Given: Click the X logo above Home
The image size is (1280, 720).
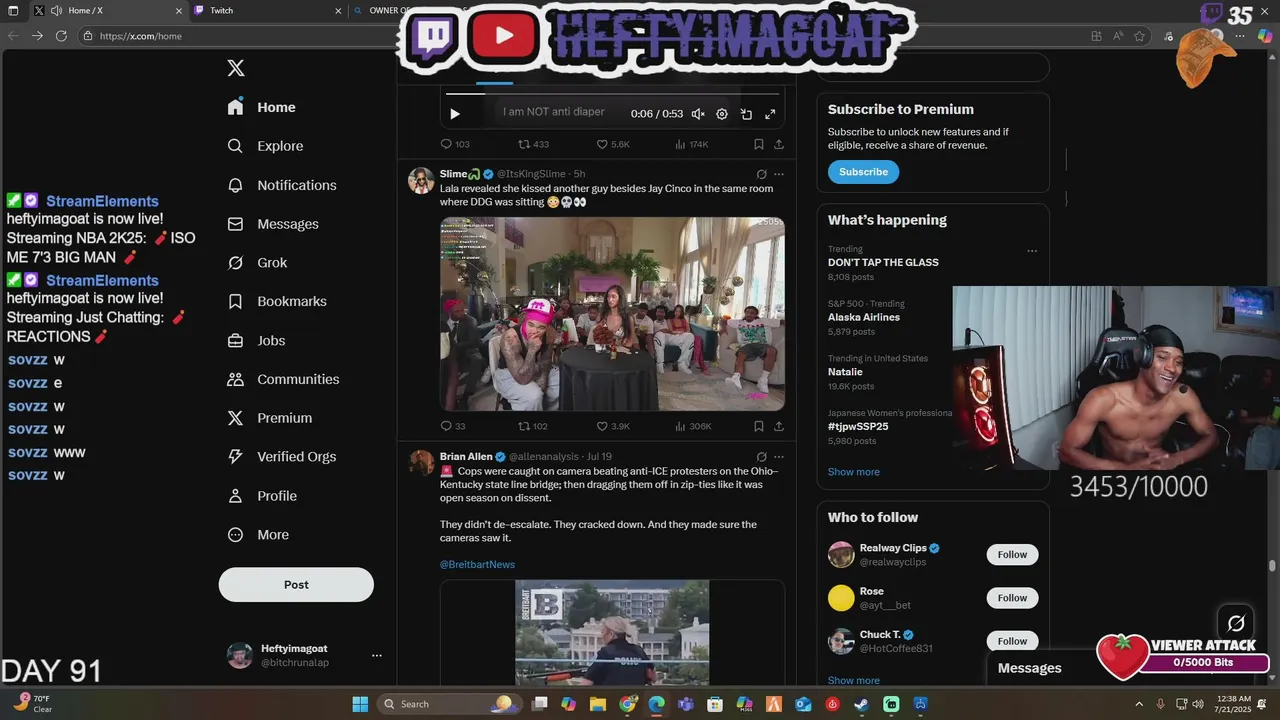Looking at the screenshot, I should point(236,68).
